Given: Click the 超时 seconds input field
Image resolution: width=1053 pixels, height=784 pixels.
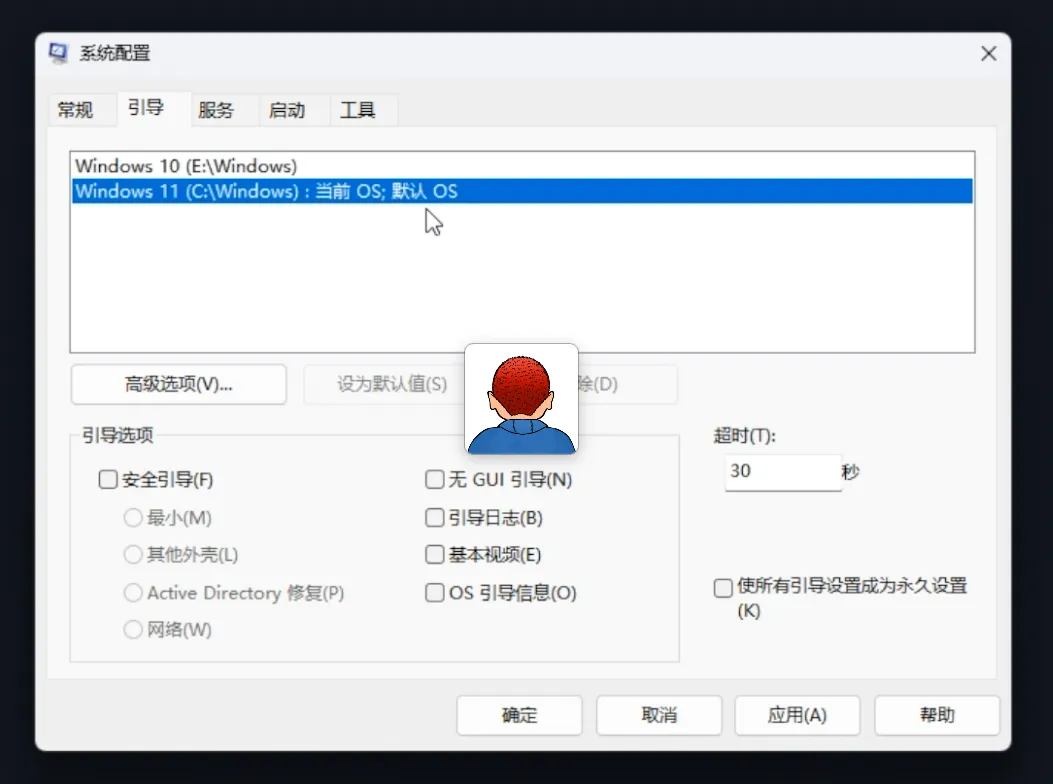Looking at the screenshot, I should (x=783, y=472).
